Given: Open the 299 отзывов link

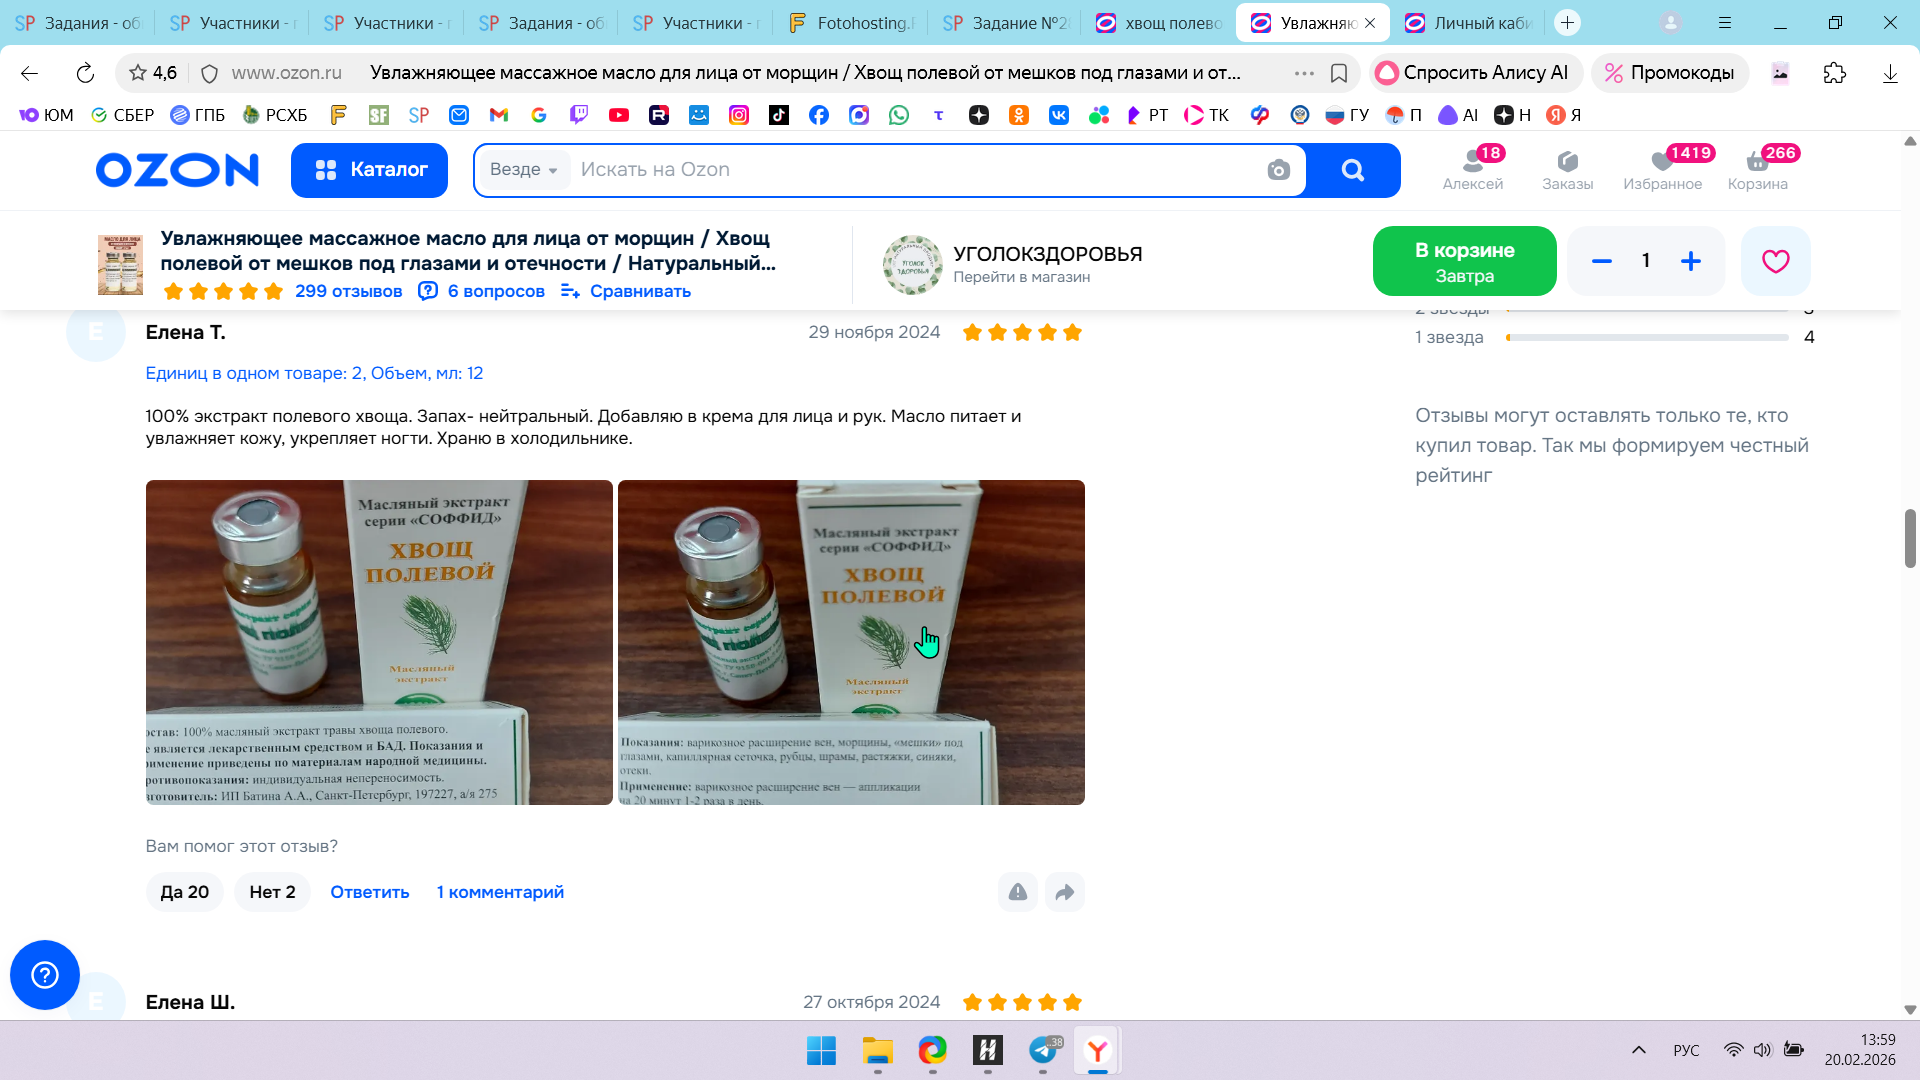Looking at the screenshot, I should [x=348, y=291].
